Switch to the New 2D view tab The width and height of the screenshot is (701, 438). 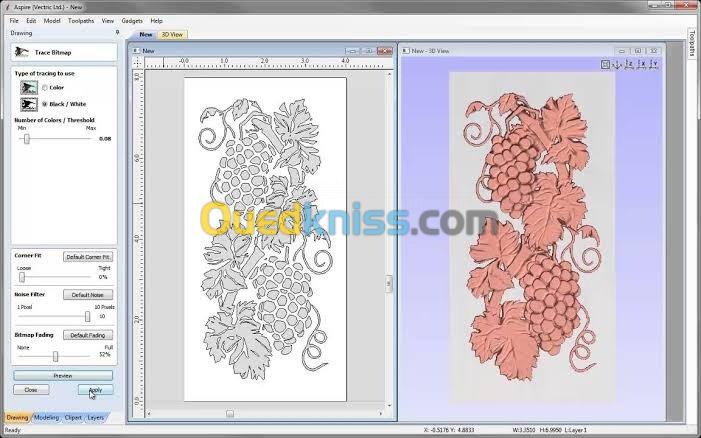[x=145, y=34]
